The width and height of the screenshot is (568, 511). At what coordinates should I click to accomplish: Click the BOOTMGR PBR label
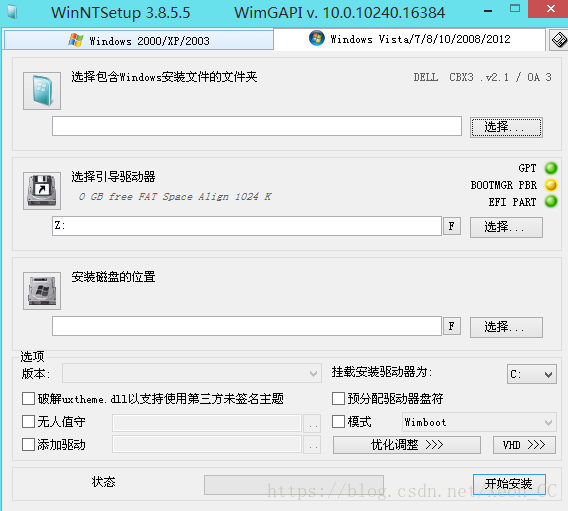coord(504,185)
